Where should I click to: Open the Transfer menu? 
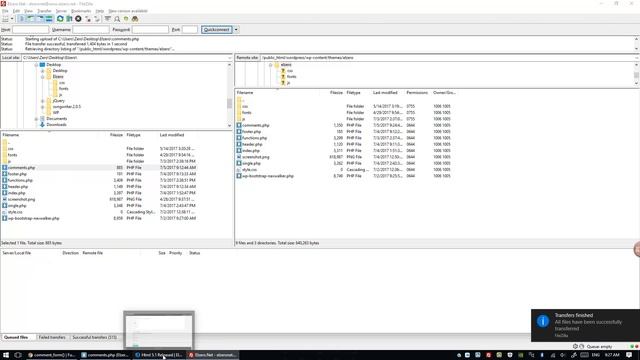tap(44, 11)
